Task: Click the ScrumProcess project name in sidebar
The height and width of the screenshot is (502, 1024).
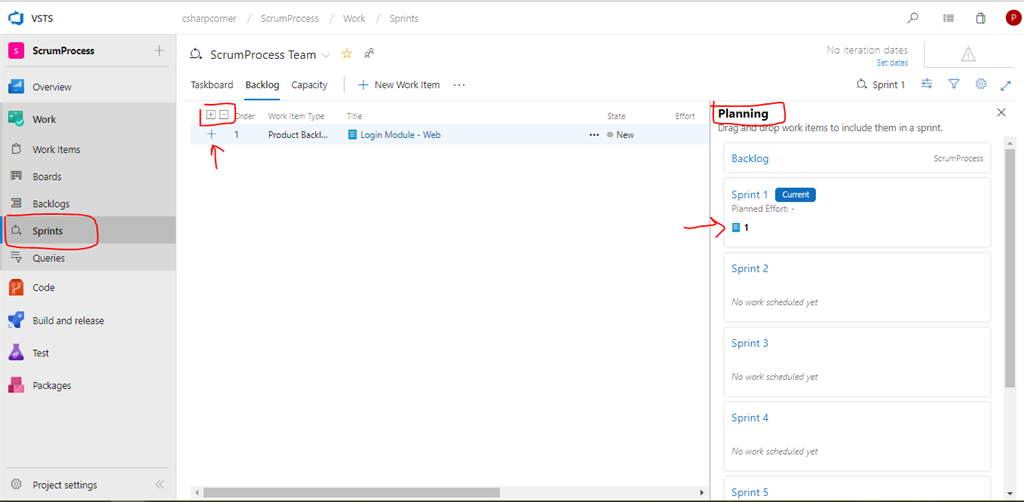Action: tap(63, 50)
